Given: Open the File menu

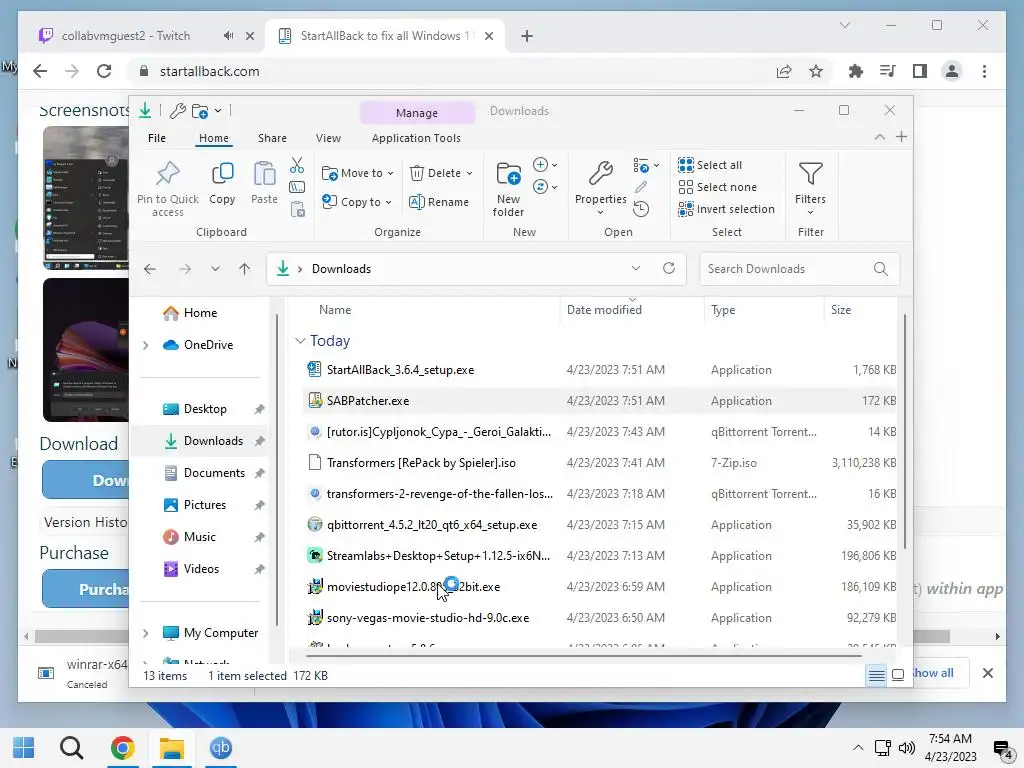Looking at the screenshot, I should (x=157, y=138).
